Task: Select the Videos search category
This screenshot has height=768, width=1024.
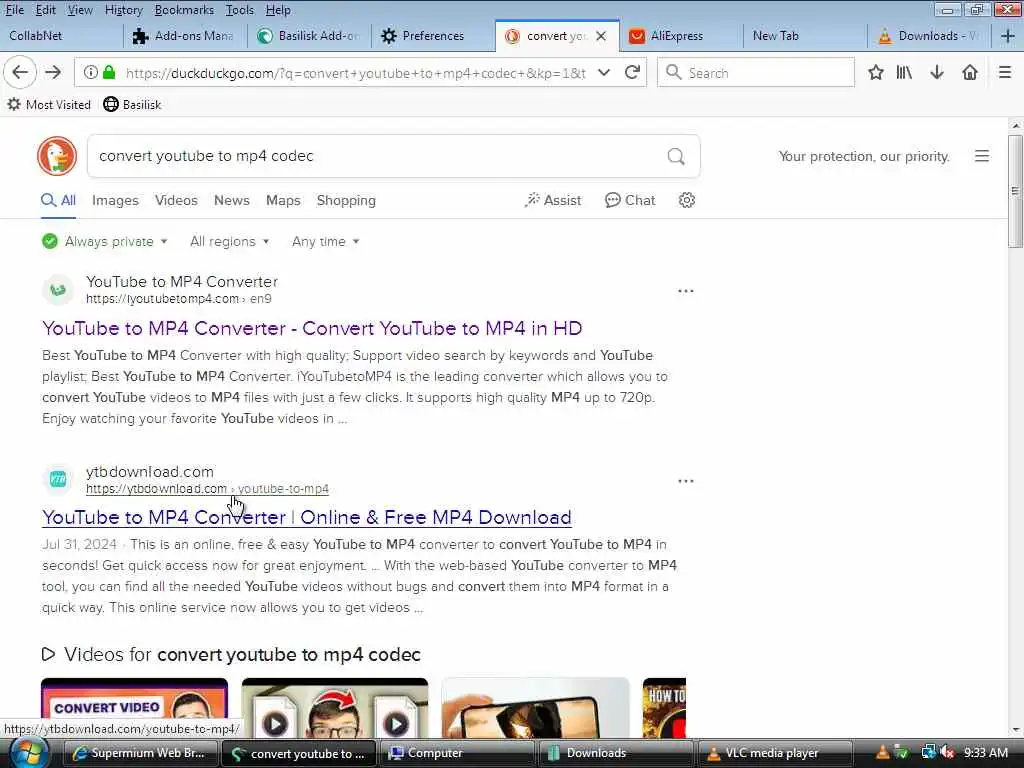Action: point(176,200)
